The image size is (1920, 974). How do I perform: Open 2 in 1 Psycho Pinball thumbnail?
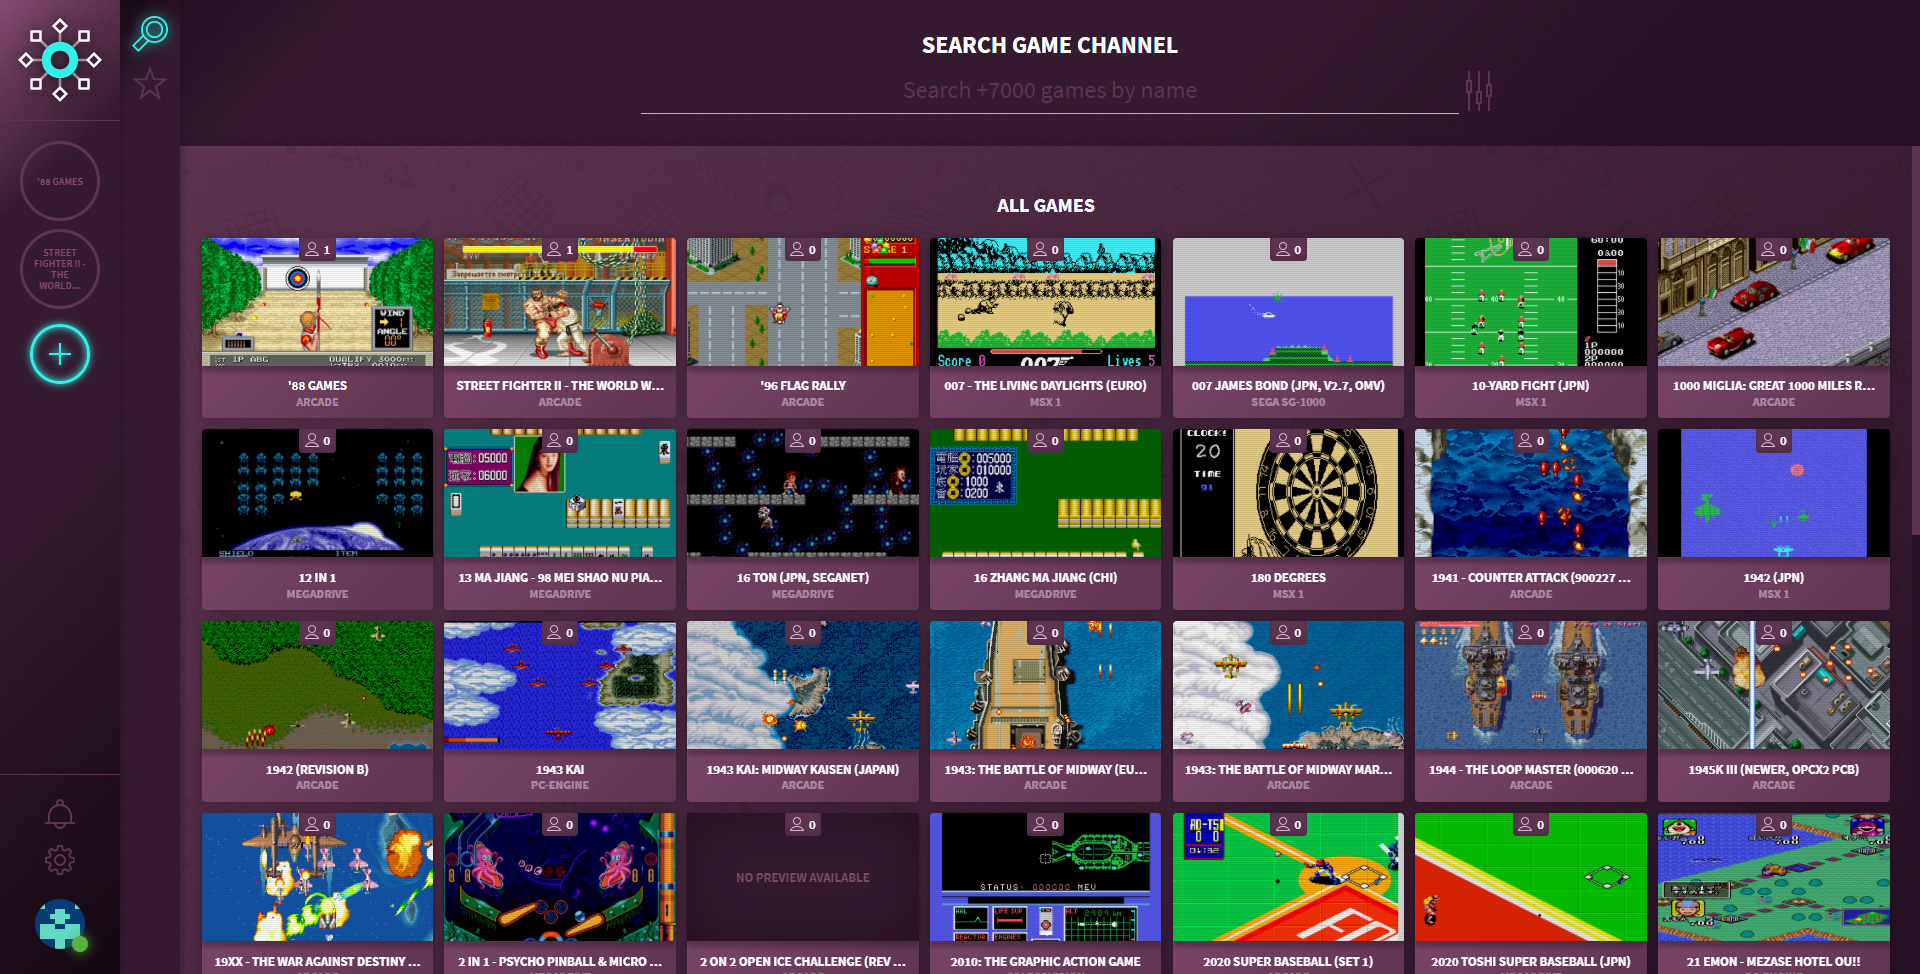(x=560, y=877)
